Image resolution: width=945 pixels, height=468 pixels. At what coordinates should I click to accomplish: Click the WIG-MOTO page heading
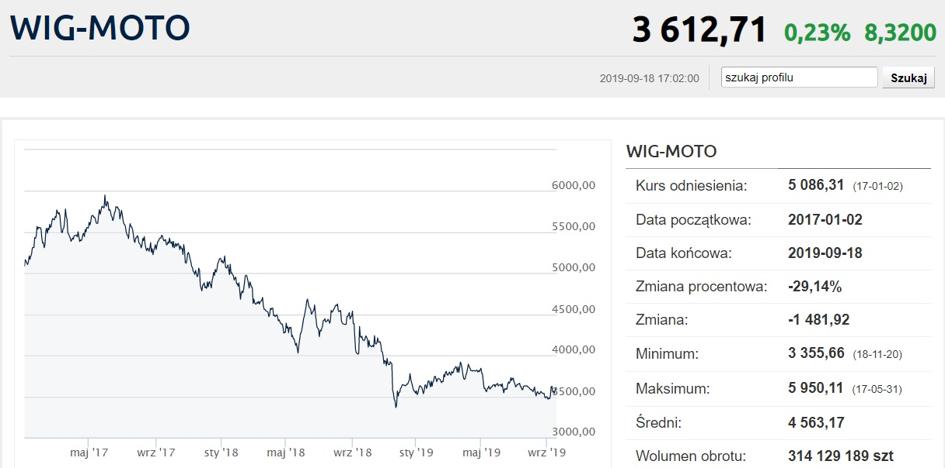click(100, 27)
